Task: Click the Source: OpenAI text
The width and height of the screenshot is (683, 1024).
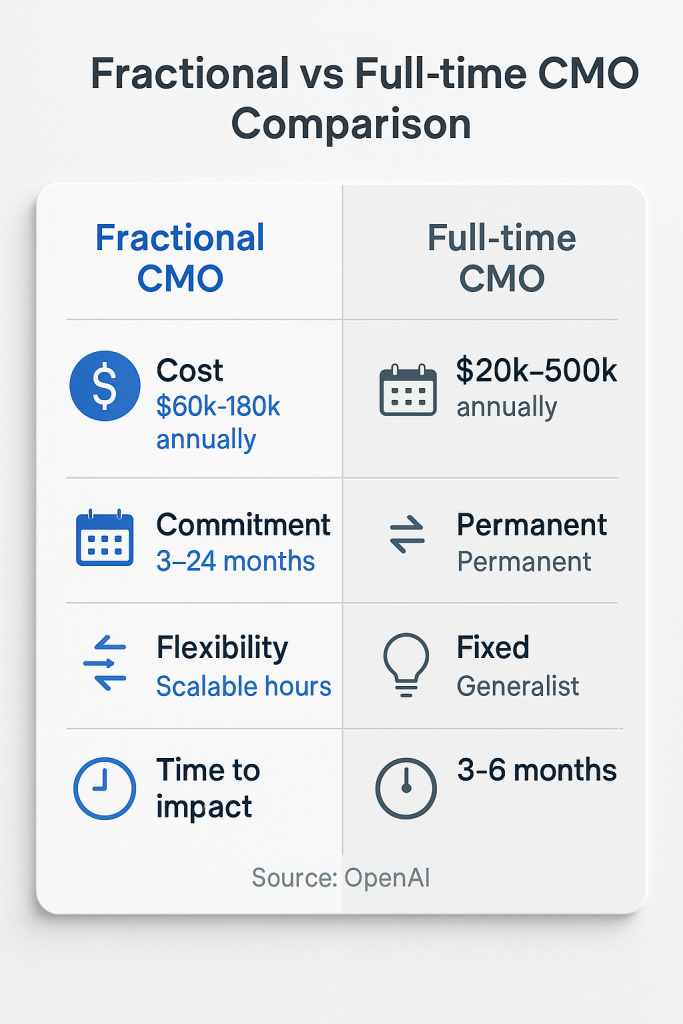Action: coord(341,878)
